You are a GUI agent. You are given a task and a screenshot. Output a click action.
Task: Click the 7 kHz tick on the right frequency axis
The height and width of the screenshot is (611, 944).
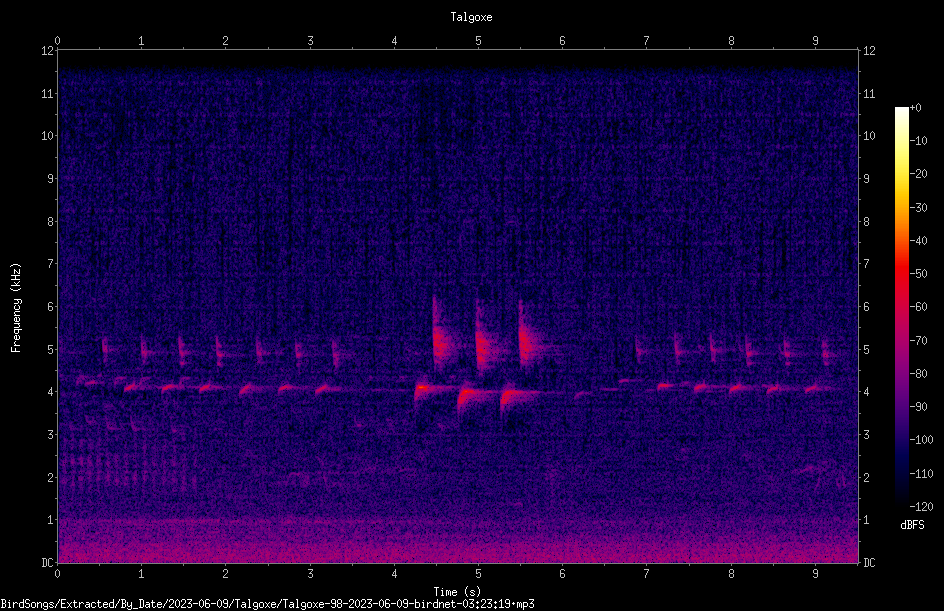[x=866, y=264]
